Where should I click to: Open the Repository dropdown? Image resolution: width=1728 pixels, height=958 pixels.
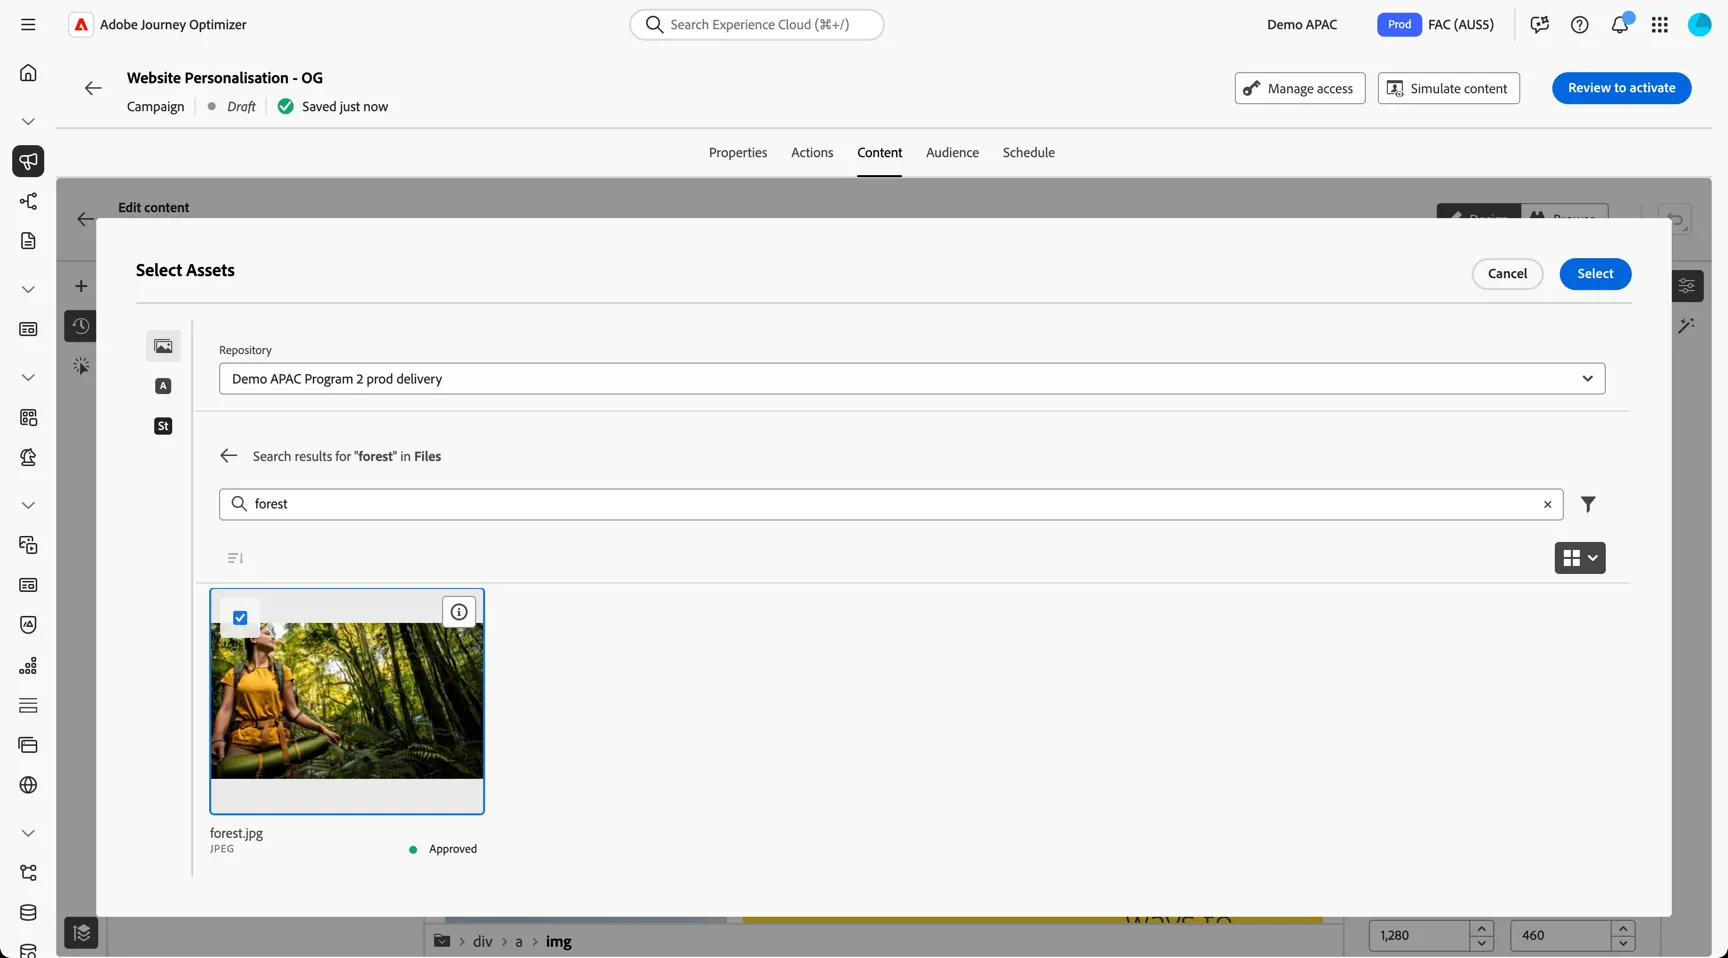point(912,379)
